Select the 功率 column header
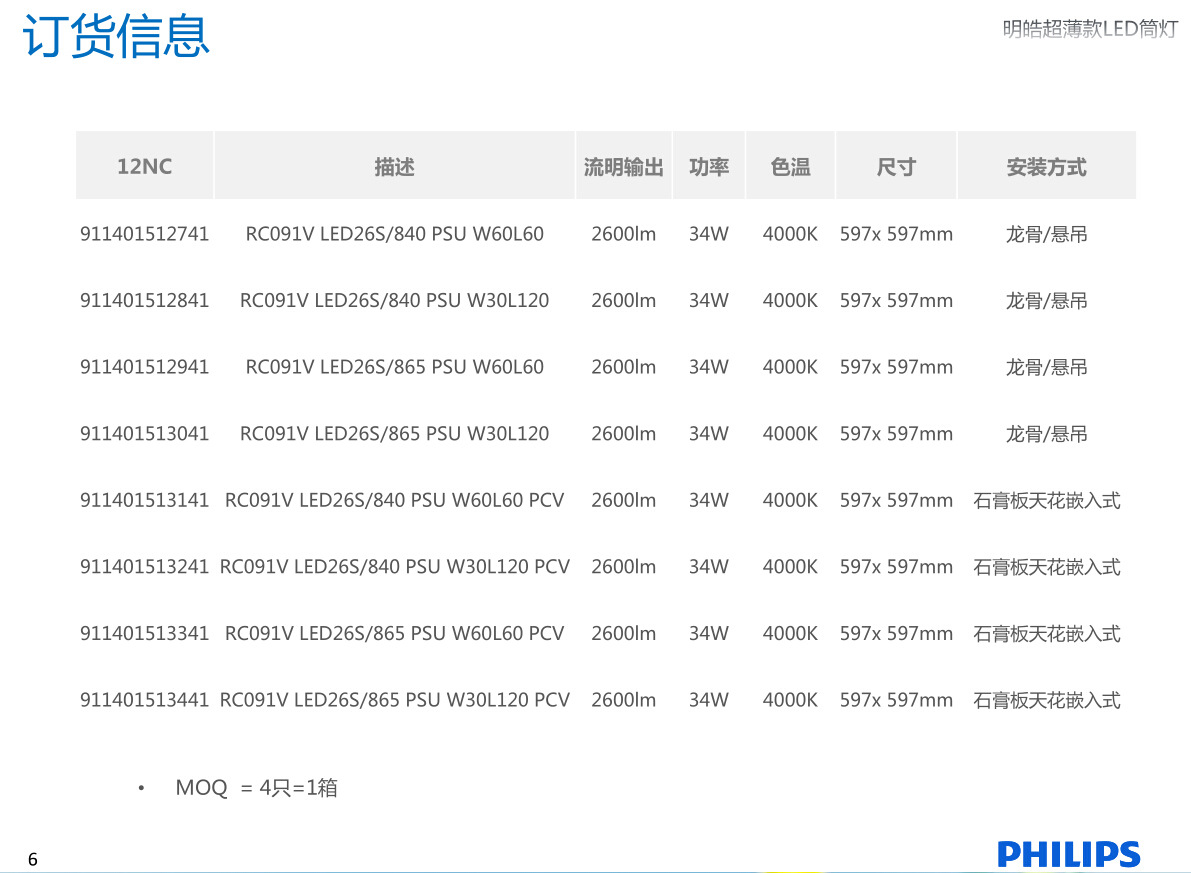This screenshot has height=873, width=1191. point(709,166)
